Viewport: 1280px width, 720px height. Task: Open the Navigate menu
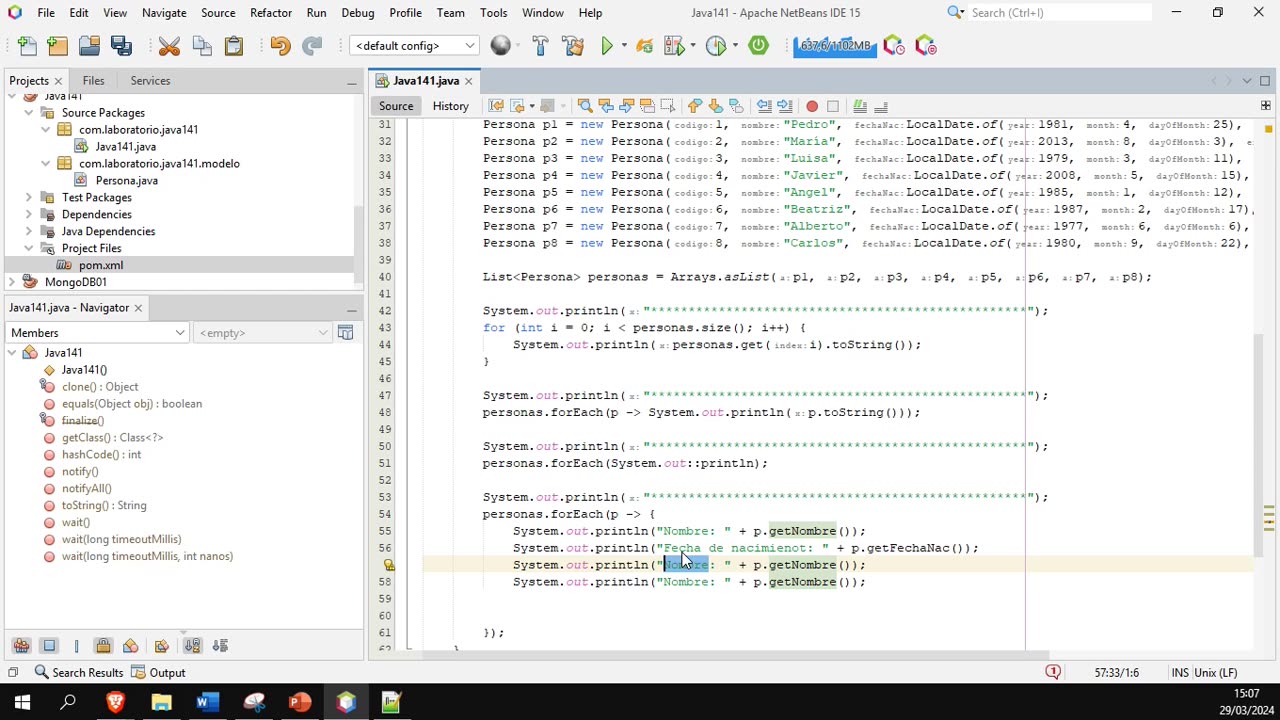(x=164, y=13)
